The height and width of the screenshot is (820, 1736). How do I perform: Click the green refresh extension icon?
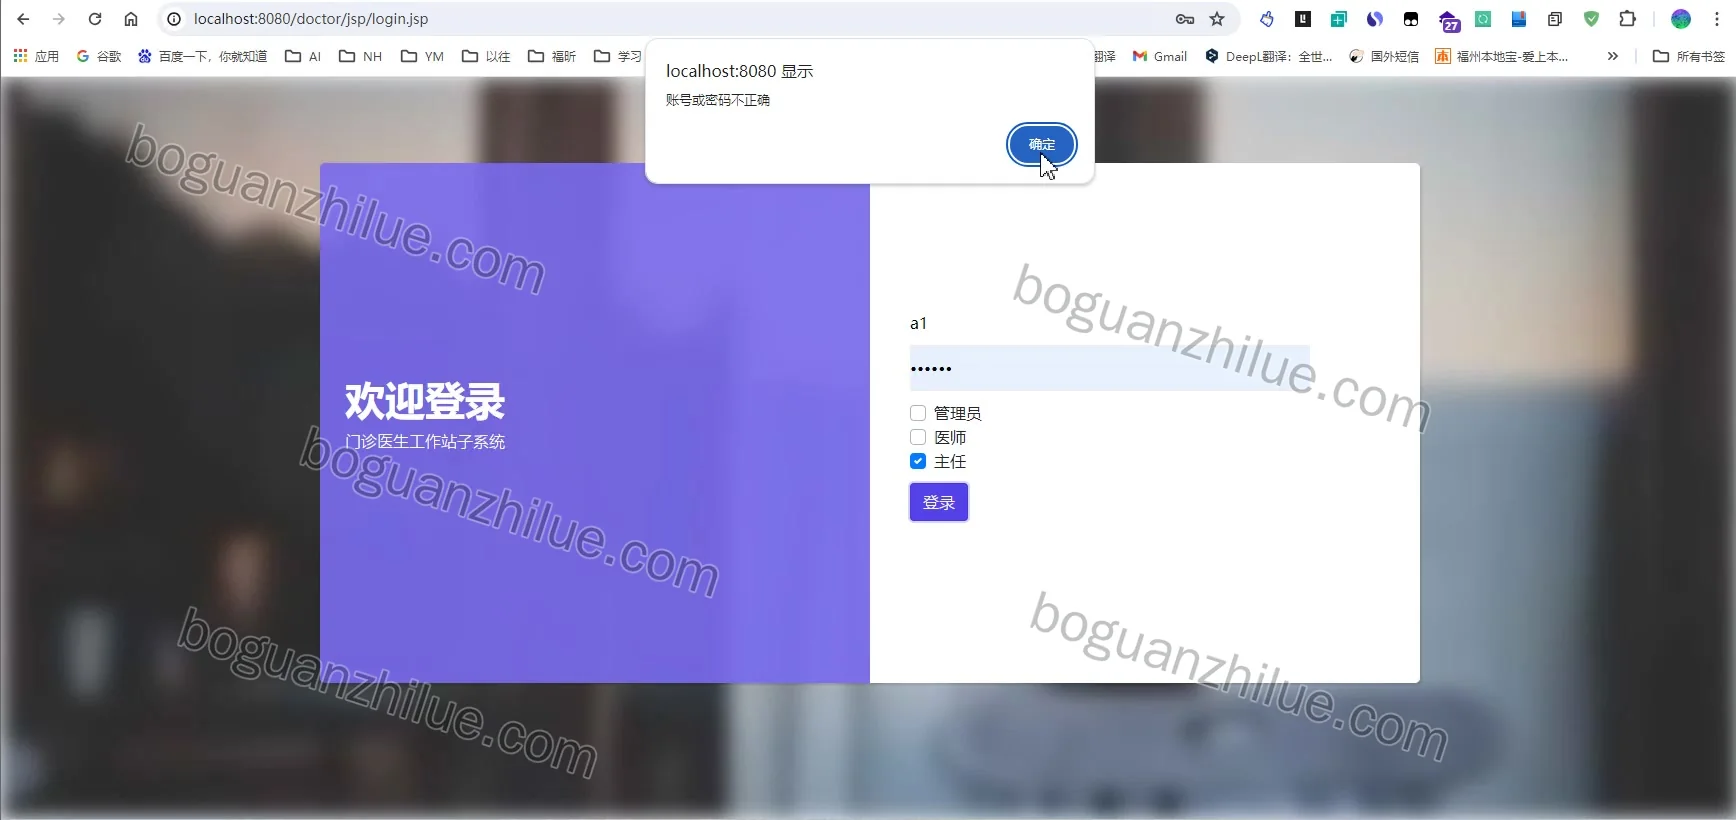[x=1483, y=19]
